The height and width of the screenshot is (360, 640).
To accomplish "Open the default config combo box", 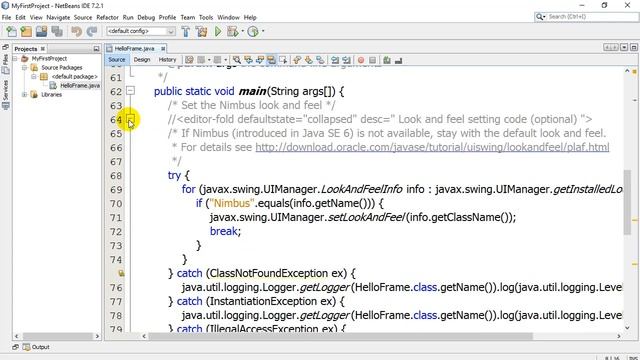I will [x=141, y=31].
